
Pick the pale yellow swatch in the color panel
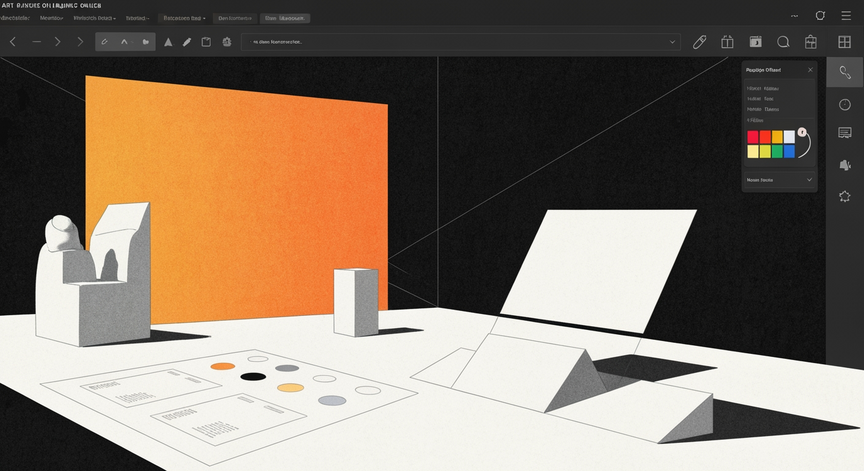[x=753, y=151]
